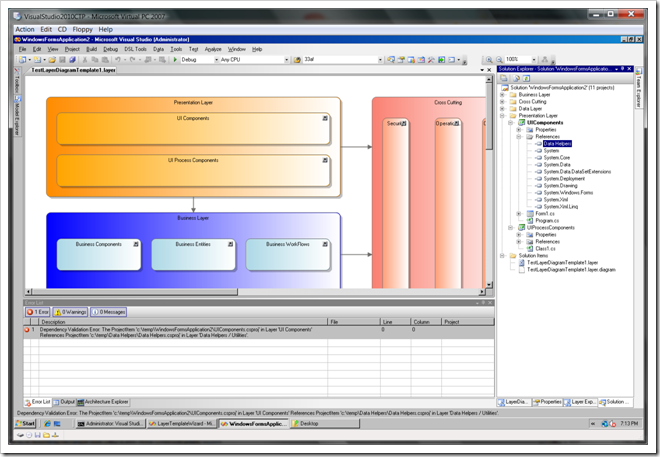Collapse the Business Workflows layer box
This screenshot has height=457, width=660.
(x=327, y=244)
